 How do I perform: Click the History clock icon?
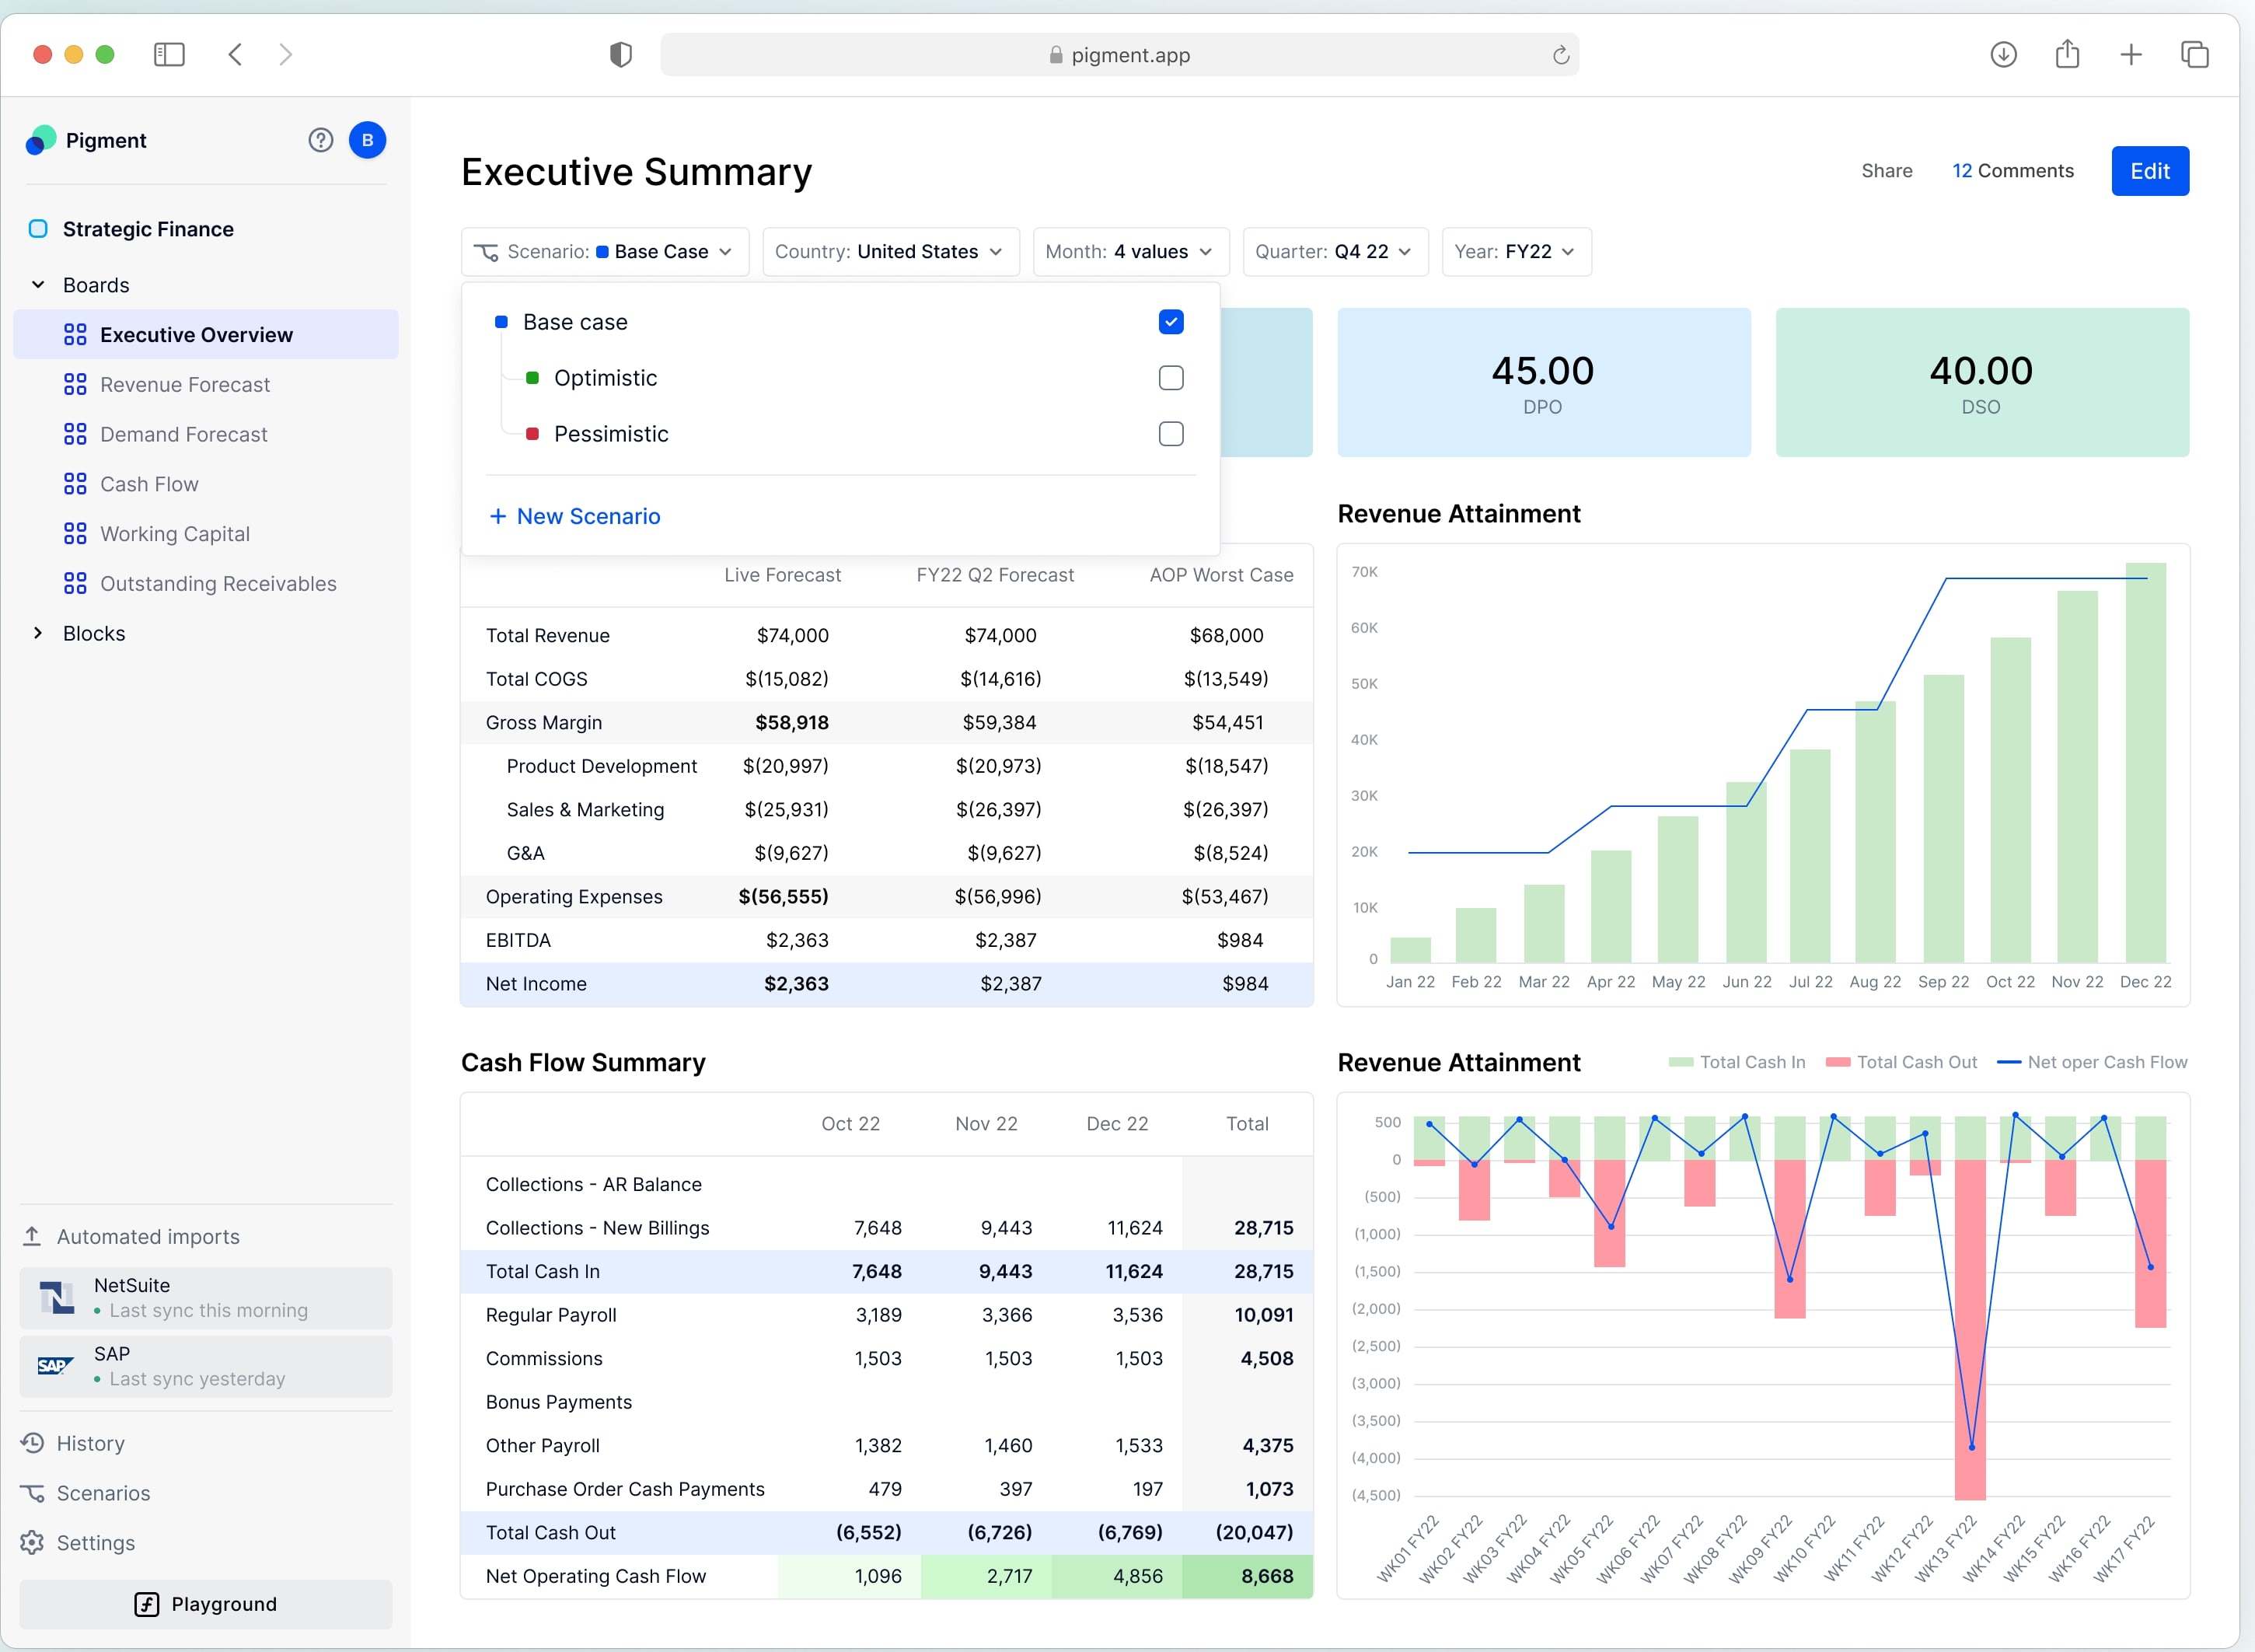33,1443
